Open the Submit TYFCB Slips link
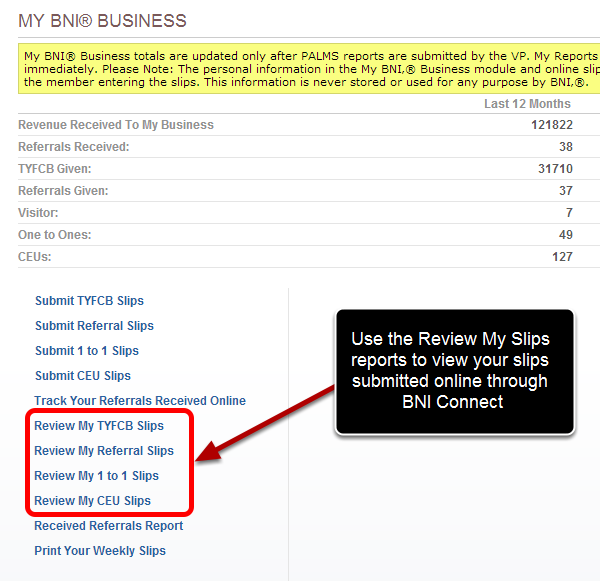The image size is (600, 581). click(x=89, y=301)
